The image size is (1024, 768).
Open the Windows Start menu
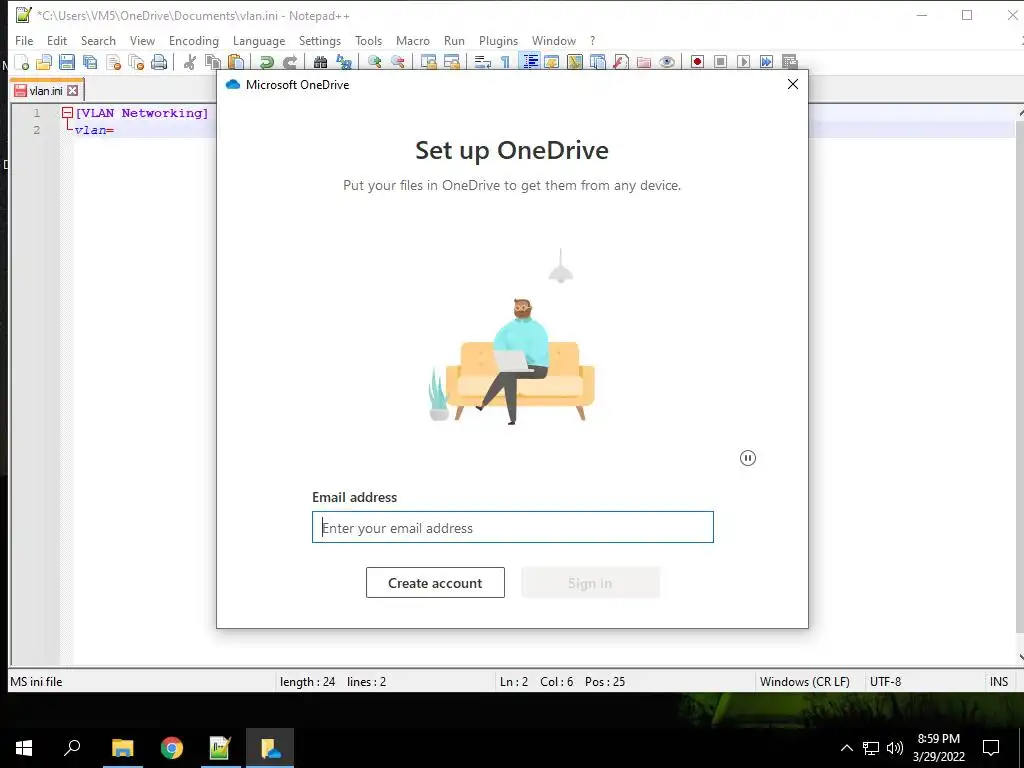pos(24,748)
